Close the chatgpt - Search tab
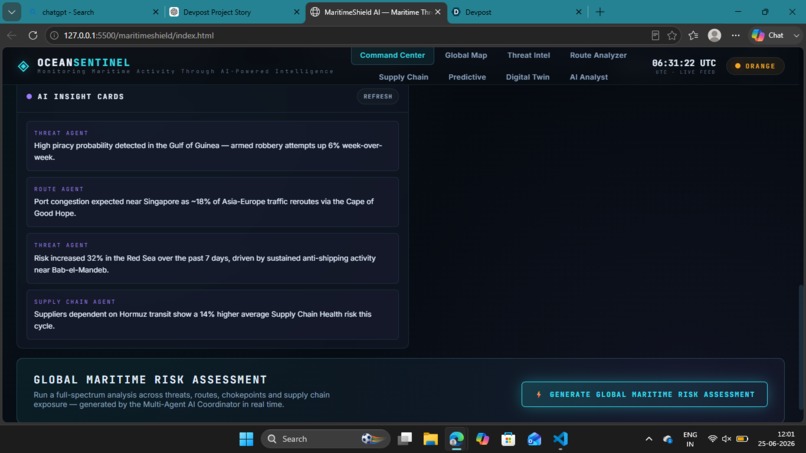Image resolution: width=806 pixels, height=453 pixels. click(x=156, y=12)
